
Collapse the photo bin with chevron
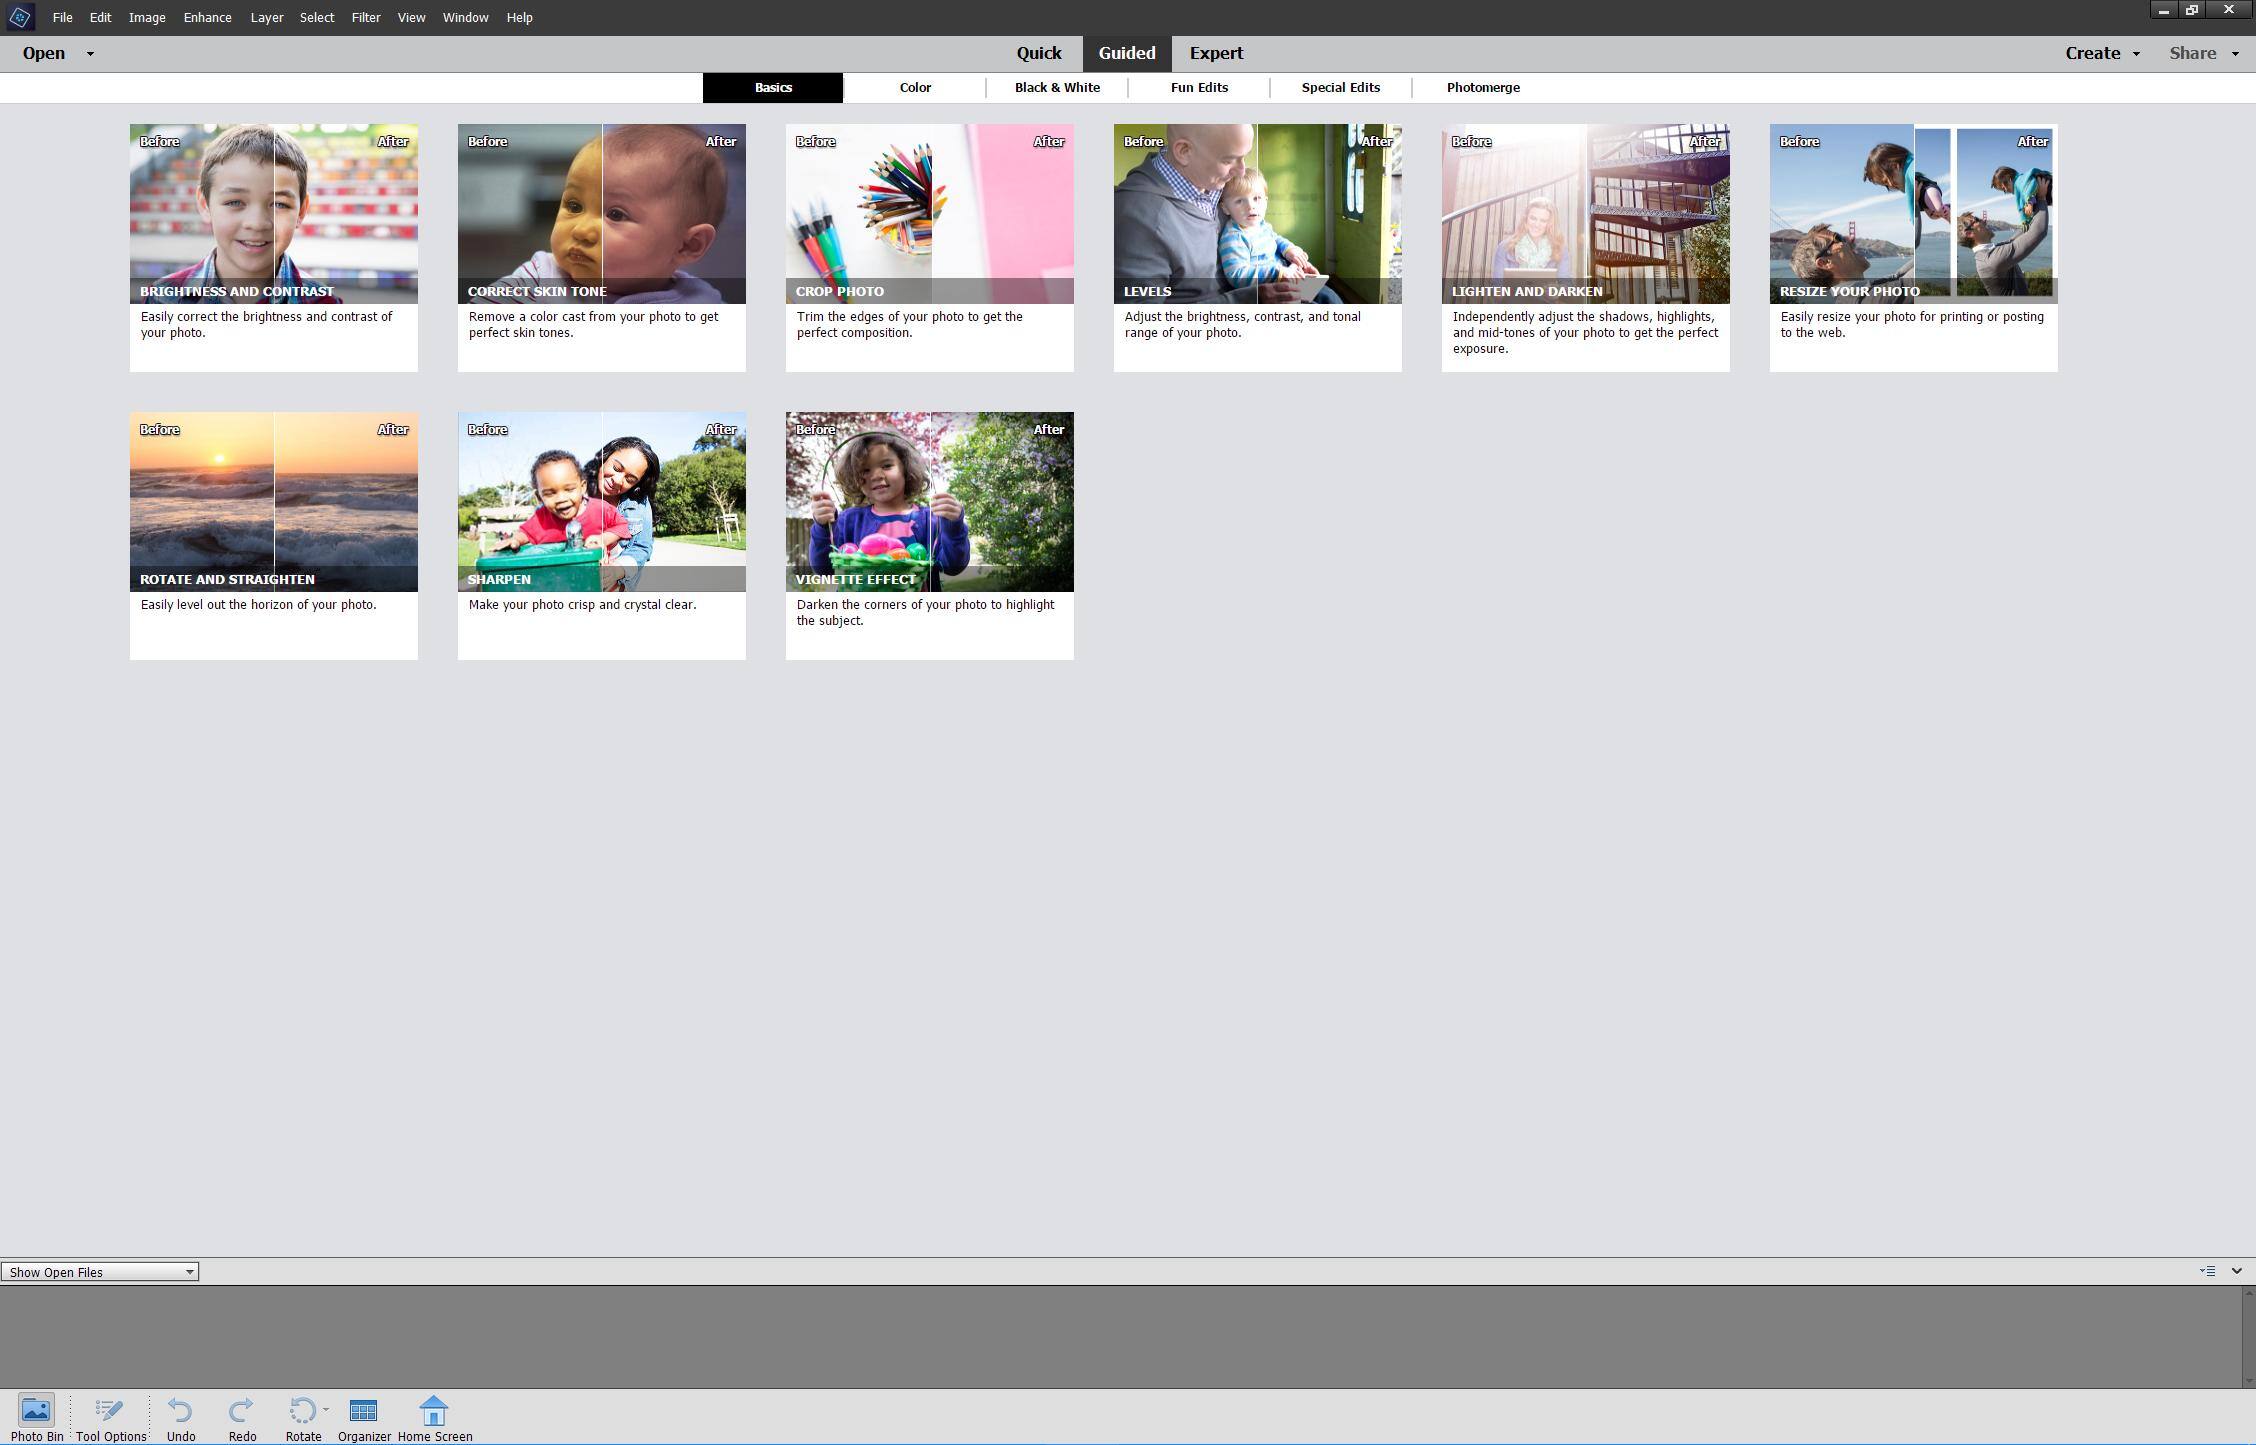click(2237, 1271)
